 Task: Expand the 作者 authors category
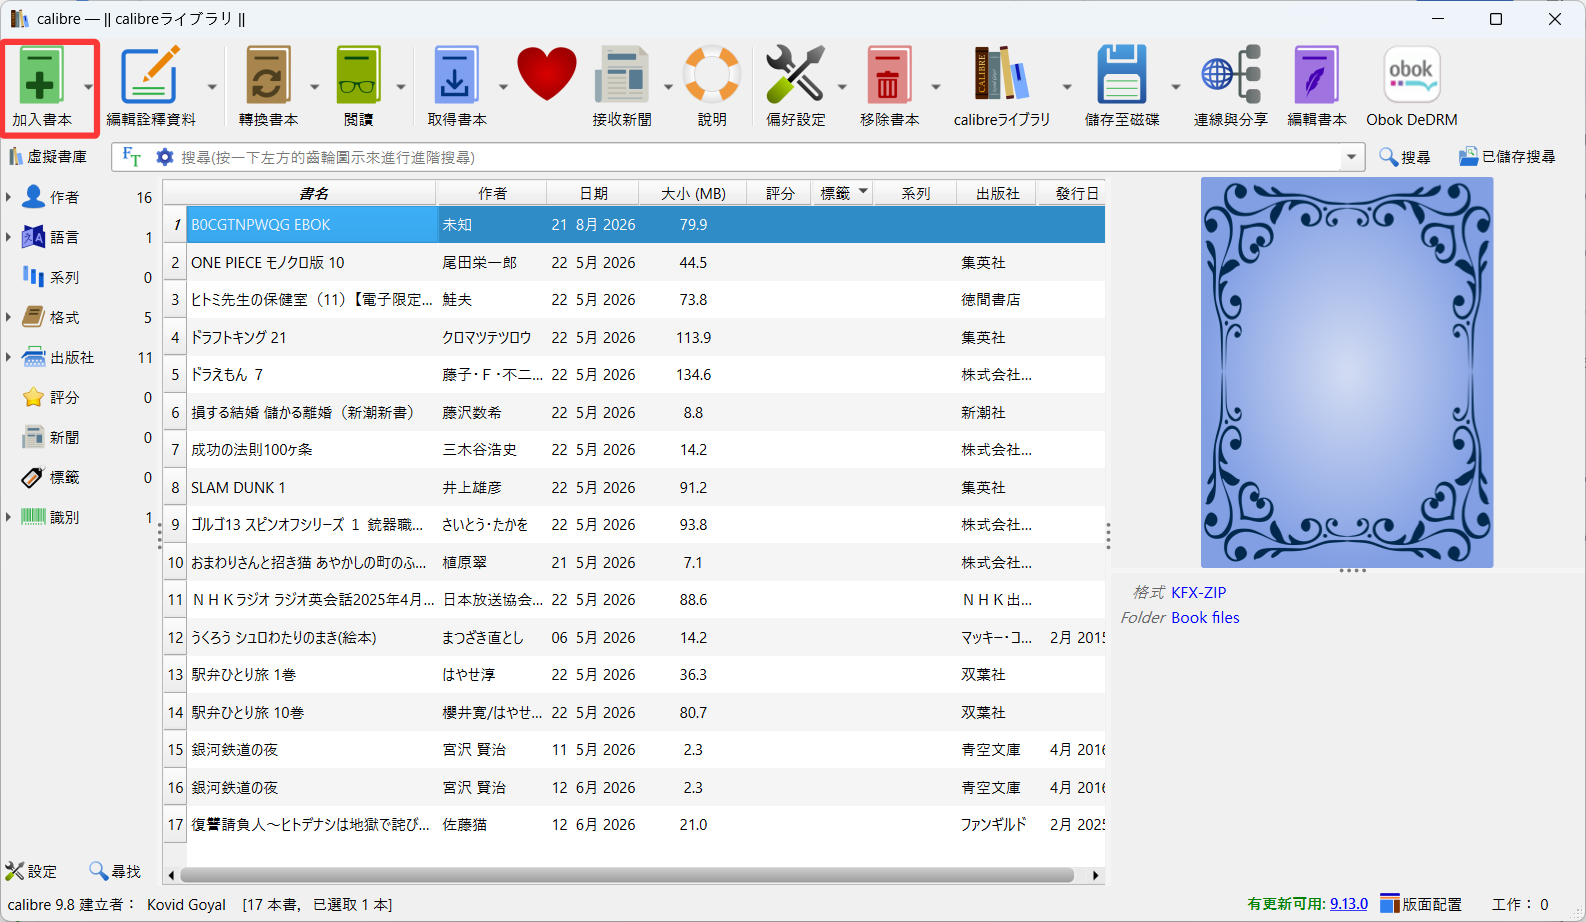pos(9,197)
